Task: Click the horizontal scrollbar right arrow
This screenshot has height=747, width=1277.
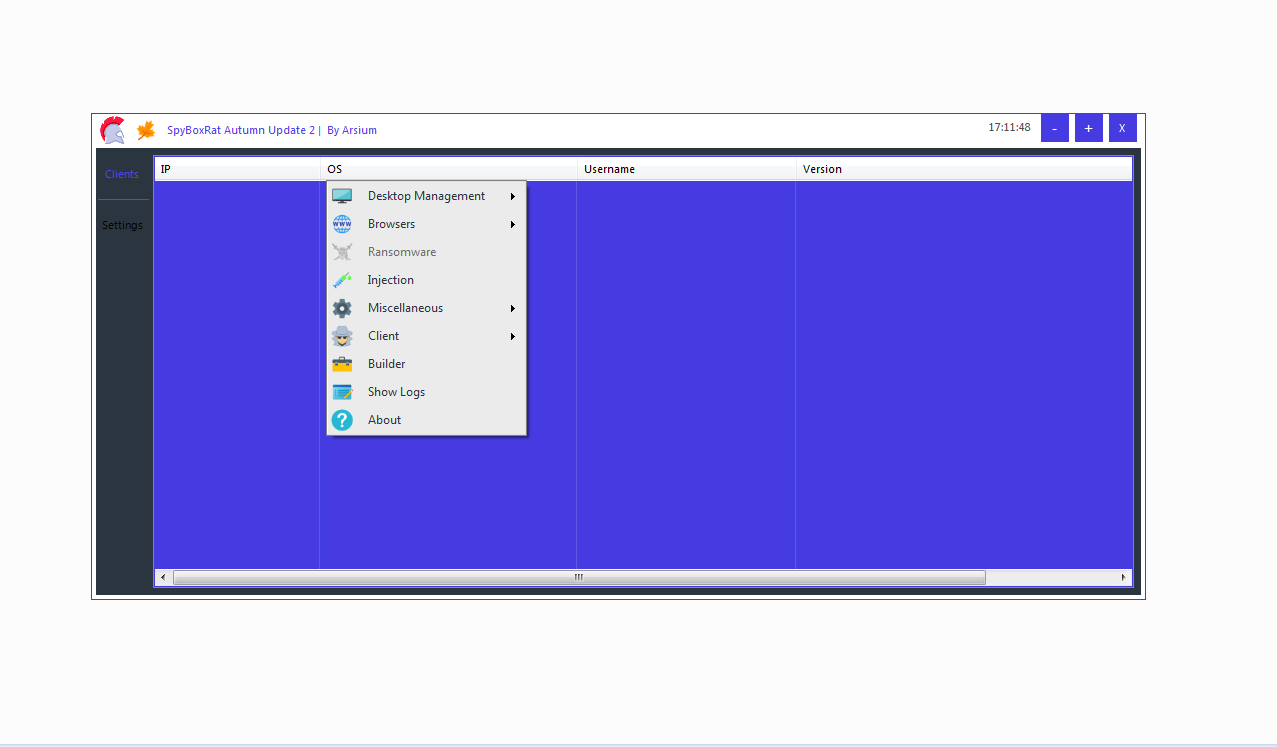Action: tap(1123, 577)
